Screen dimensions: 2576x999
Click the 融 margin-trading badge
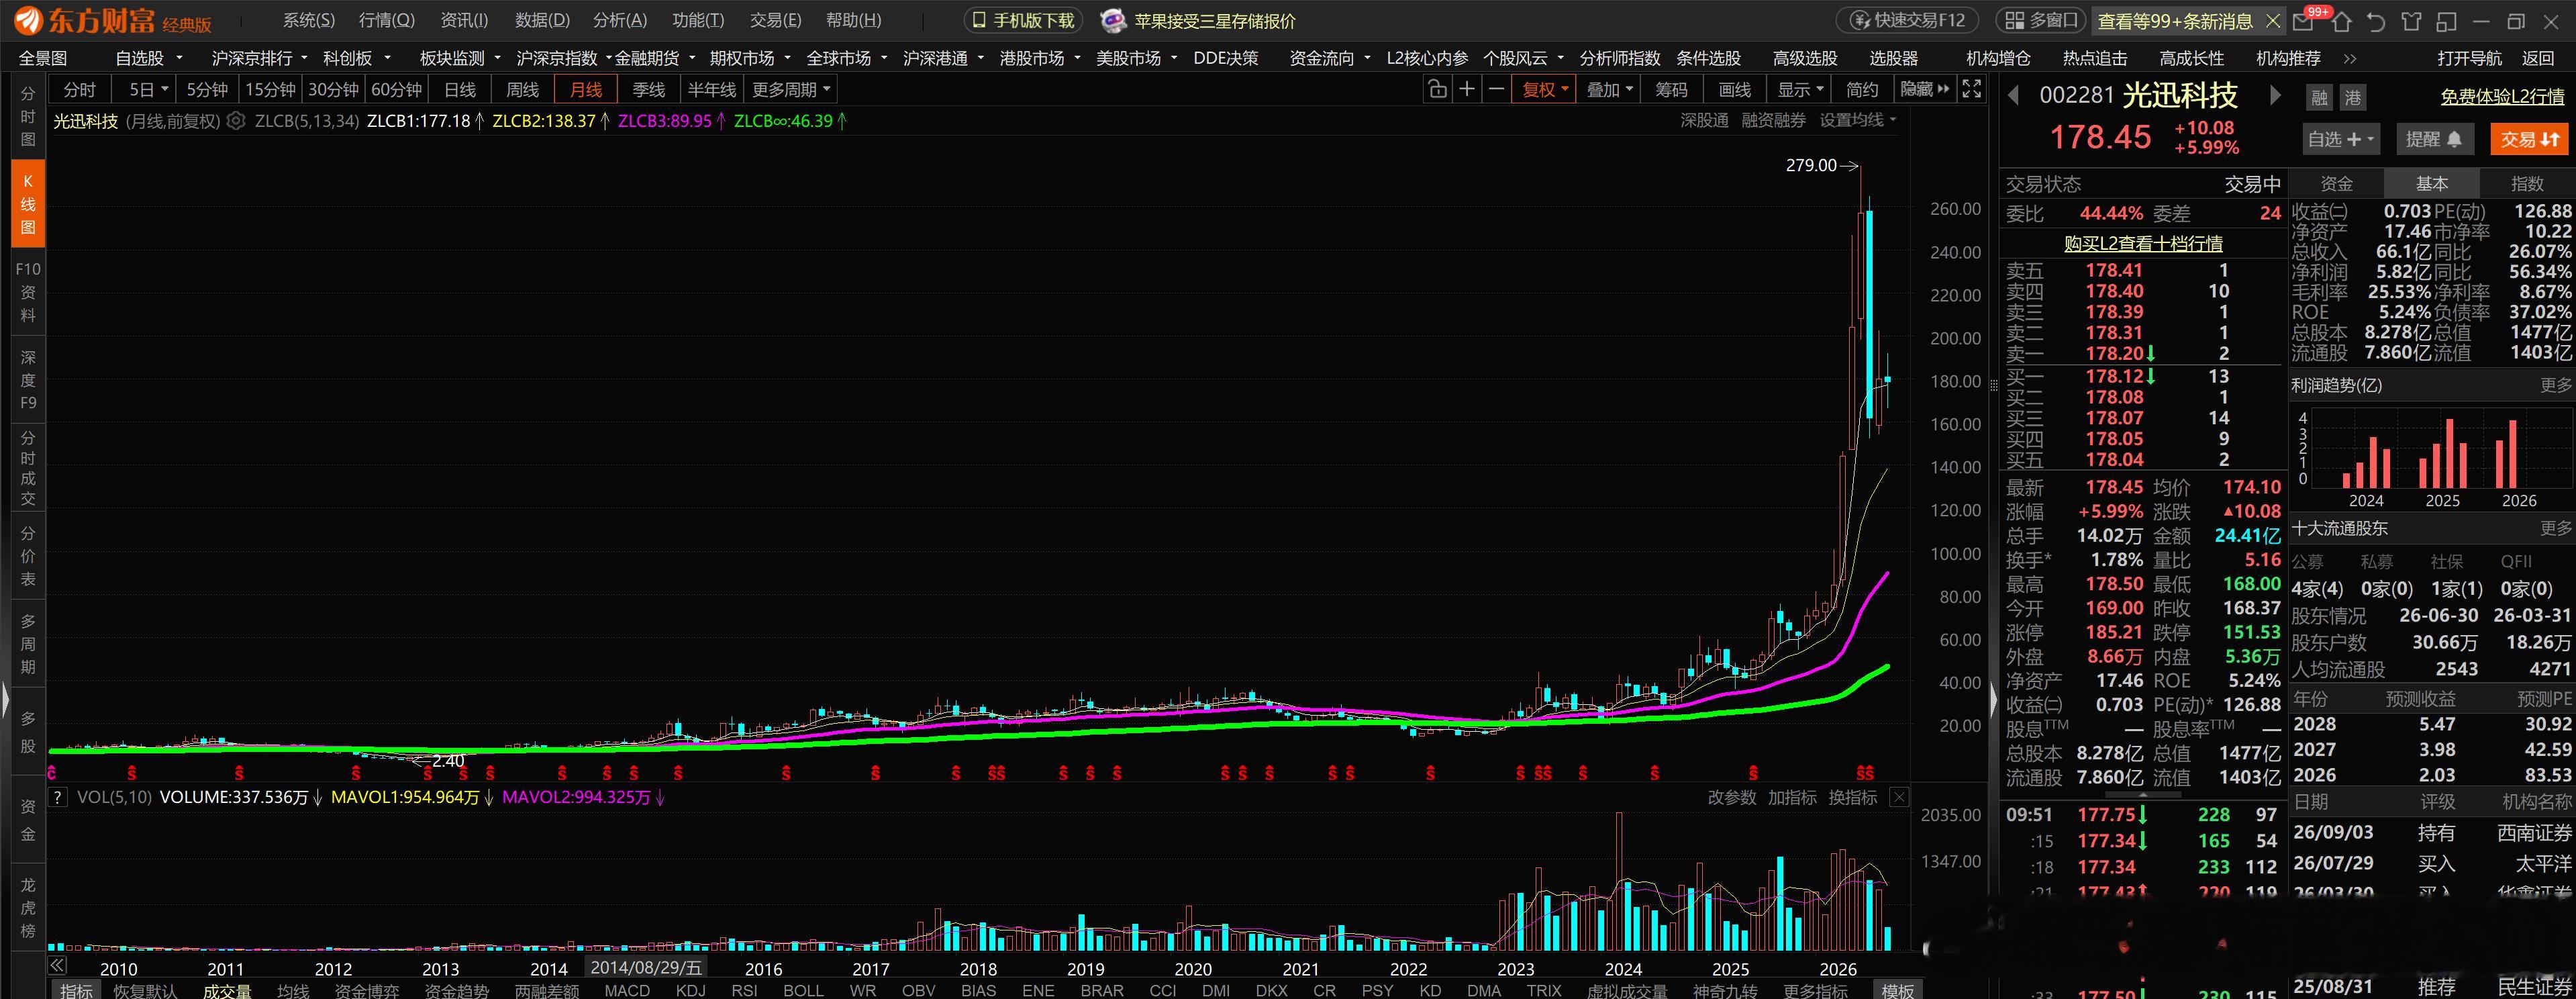(2319, 97)
